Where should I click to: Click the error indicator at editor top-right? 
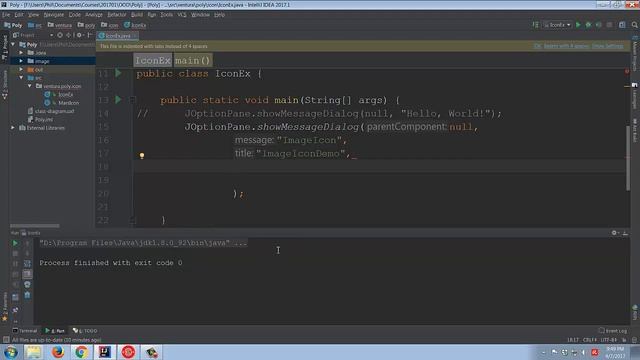(627, 71)
